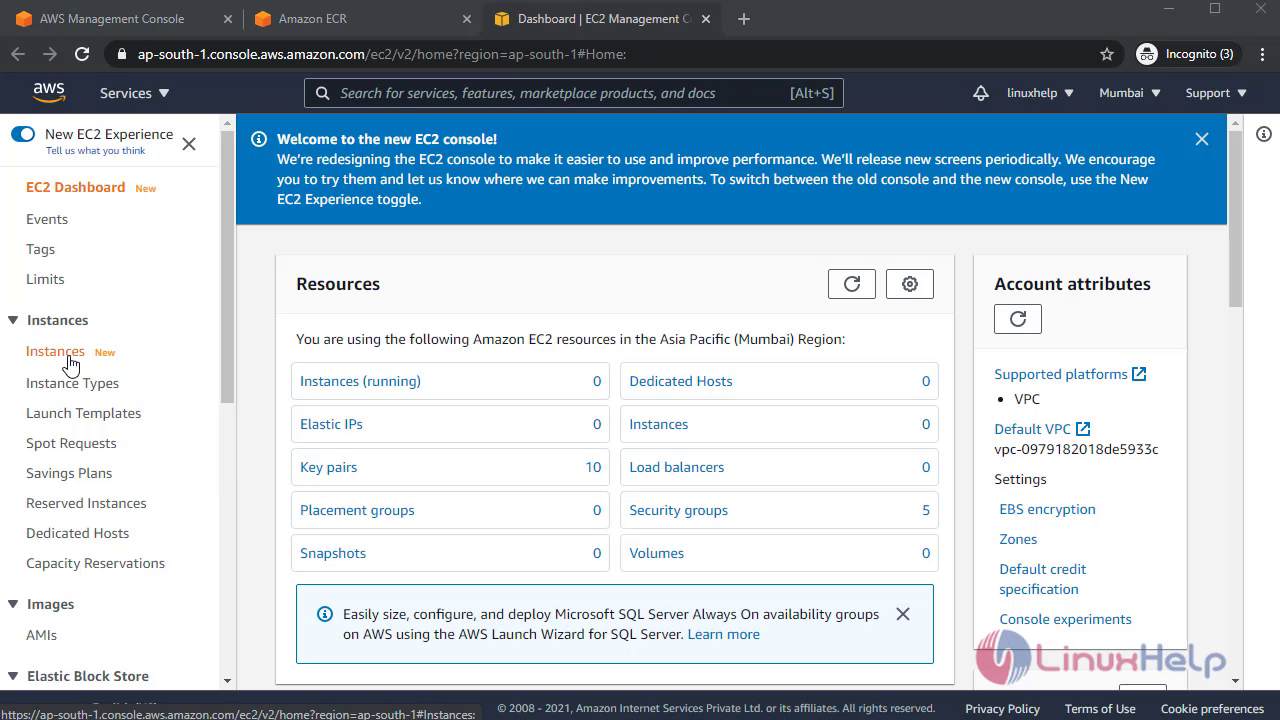Open EC2 Dashboard in sidebar
The width and height of the screenshot is (1280, 720).
pyautogui.click(x=76, y=187)
